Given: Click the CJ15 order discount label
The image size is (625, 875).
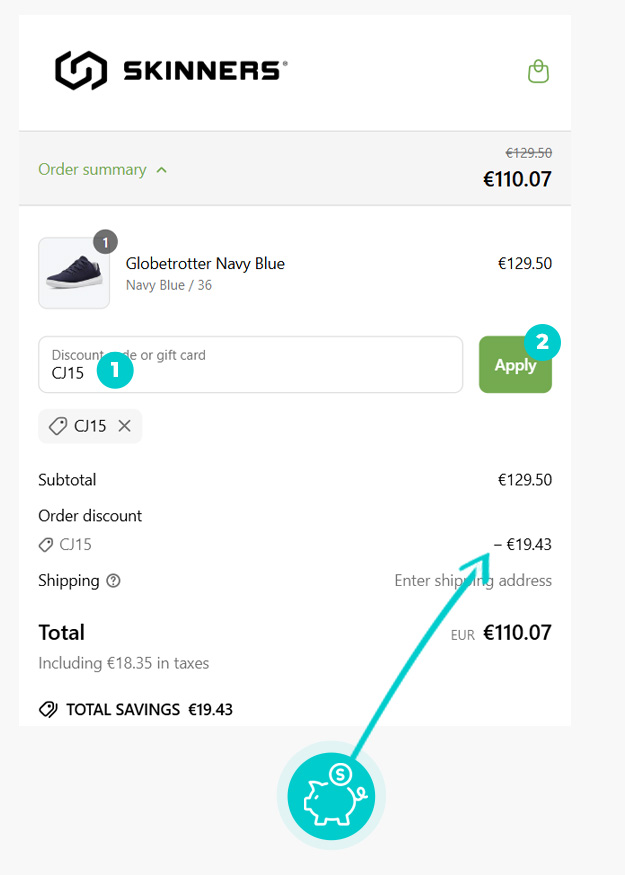Looking at the screenshot, I should point(75,545).
